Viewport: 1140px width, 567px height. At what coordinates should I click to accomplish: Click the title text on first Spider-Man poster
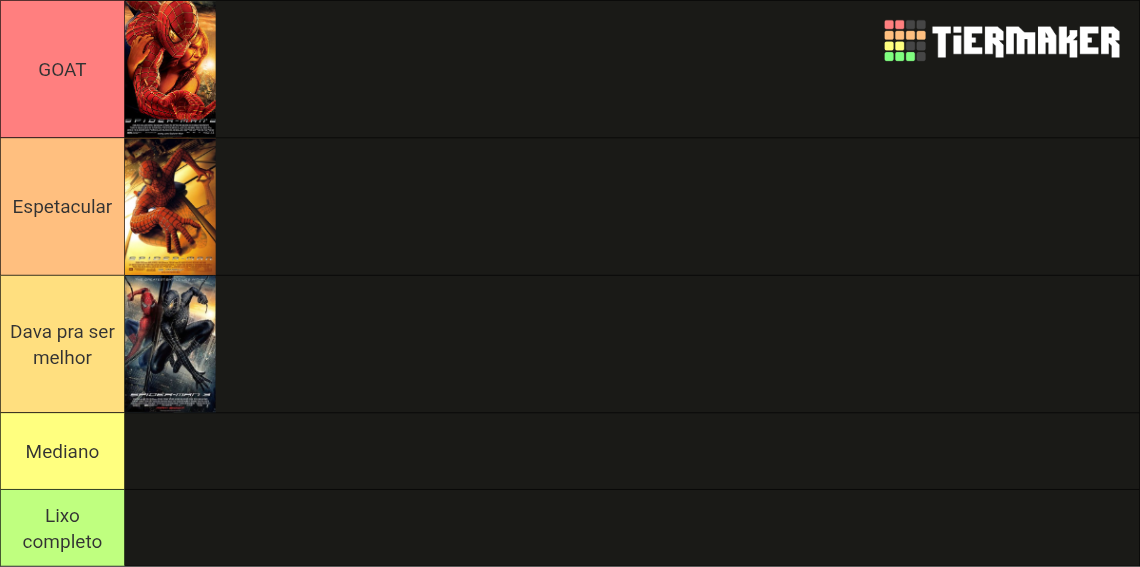coord(170,257)
